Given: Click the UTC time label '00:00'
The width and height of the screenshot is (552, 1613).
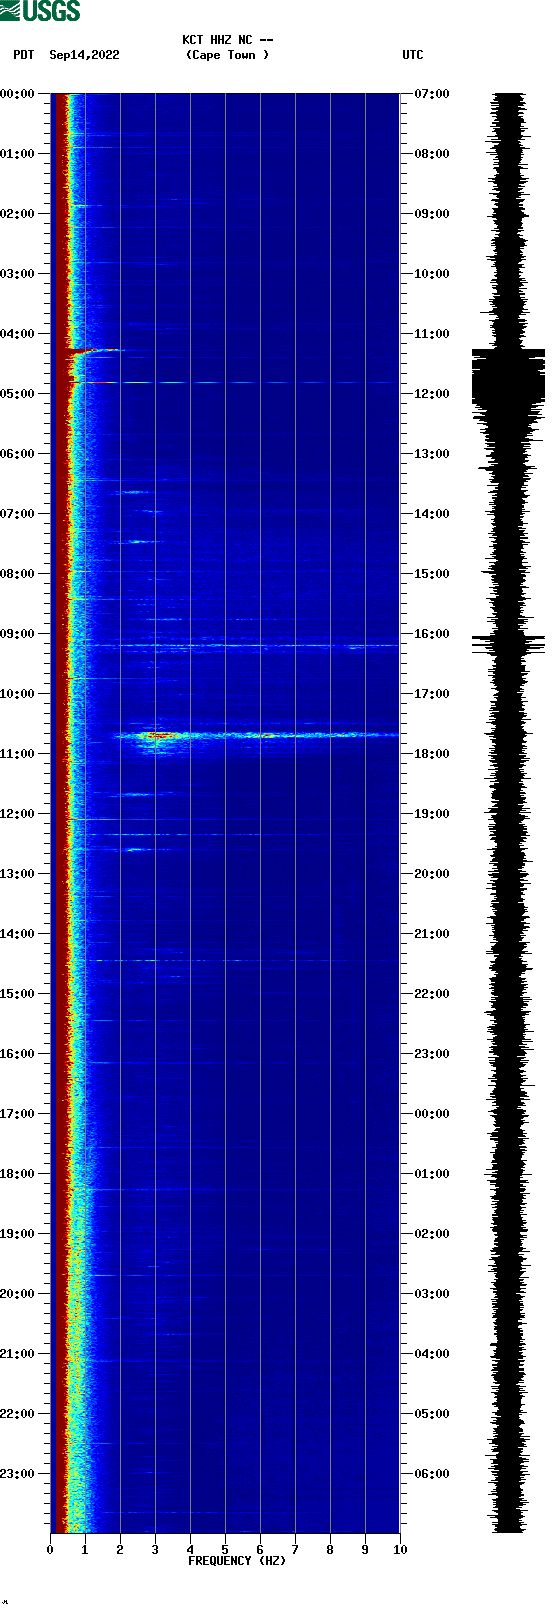Looking at the screenshot, I should (x=432, y=1114).
